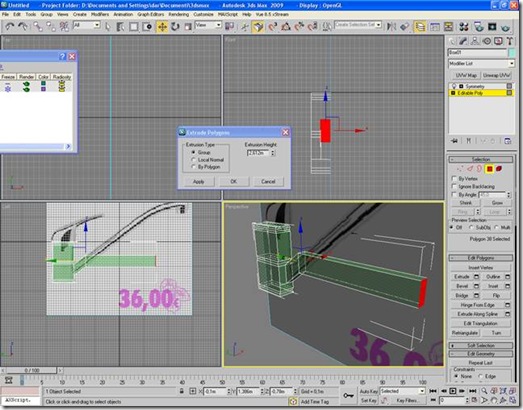Select the Move transform tool
Screen dimensions: 523x410
pos(162,26)
